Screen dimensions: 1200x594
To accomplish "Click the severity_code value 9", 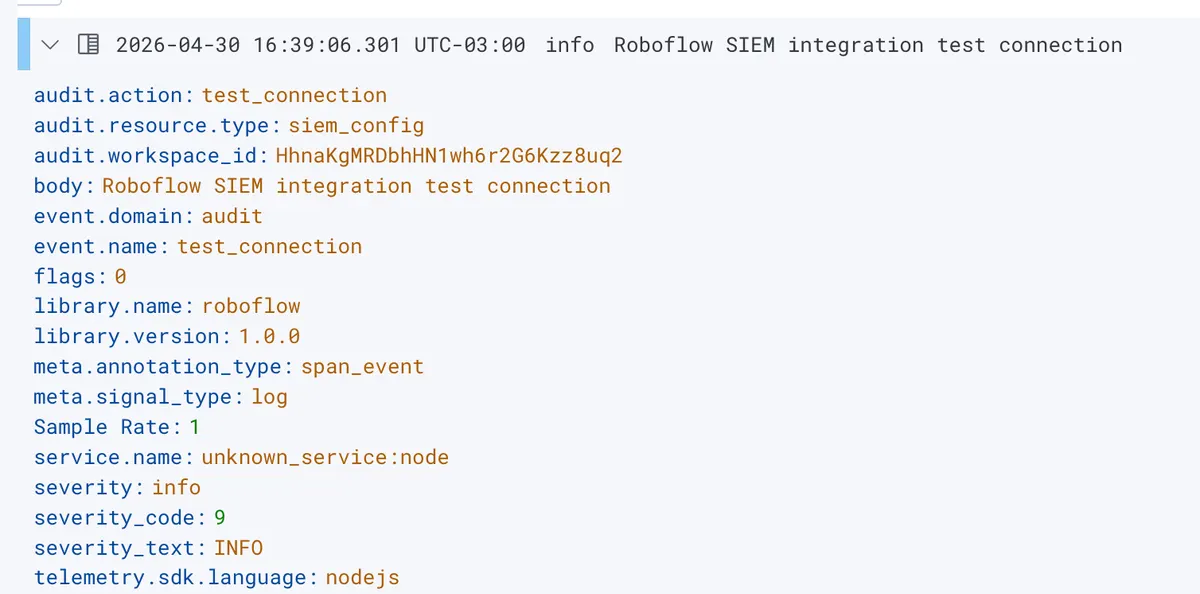I will click(x=220, y=517).
